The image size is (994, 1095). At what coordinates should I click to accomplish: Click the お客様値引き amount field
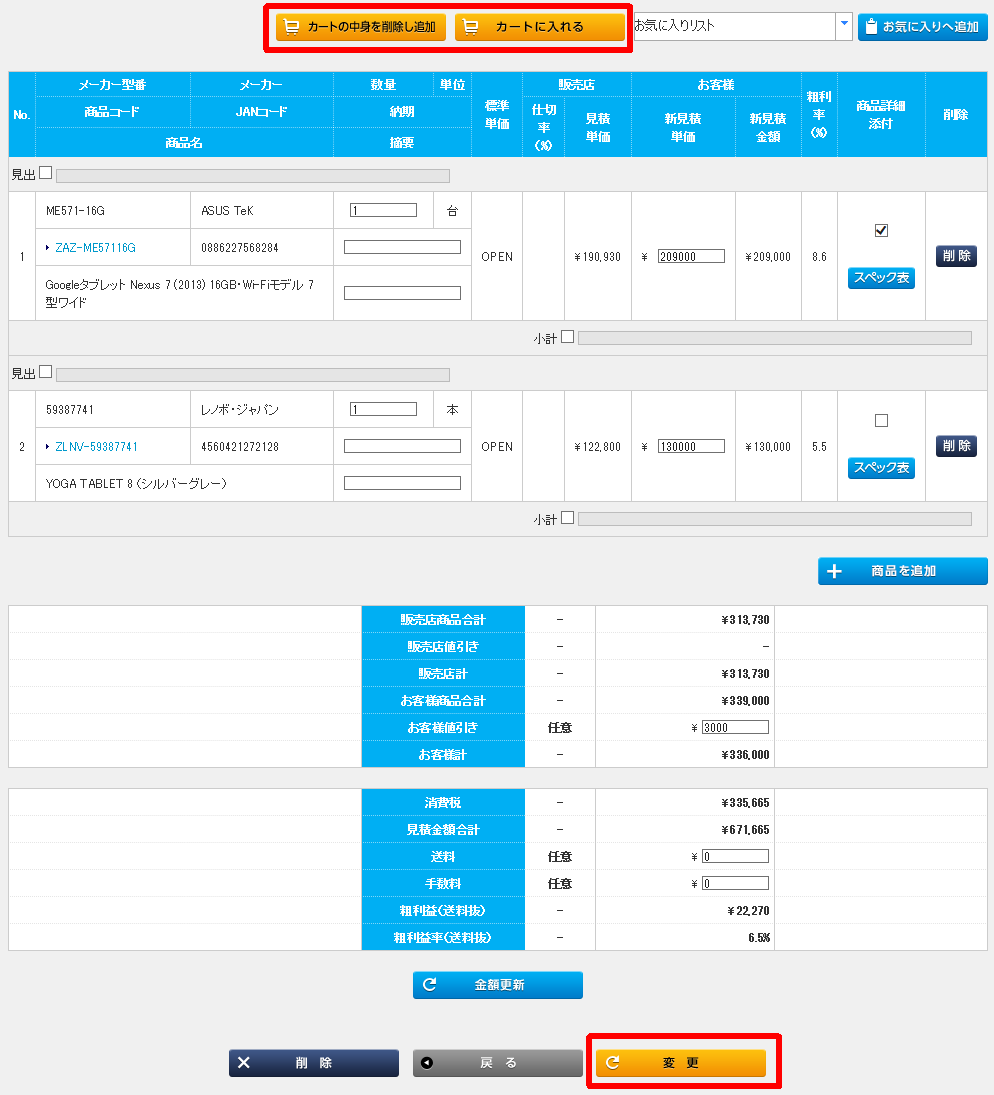(735, 728)
